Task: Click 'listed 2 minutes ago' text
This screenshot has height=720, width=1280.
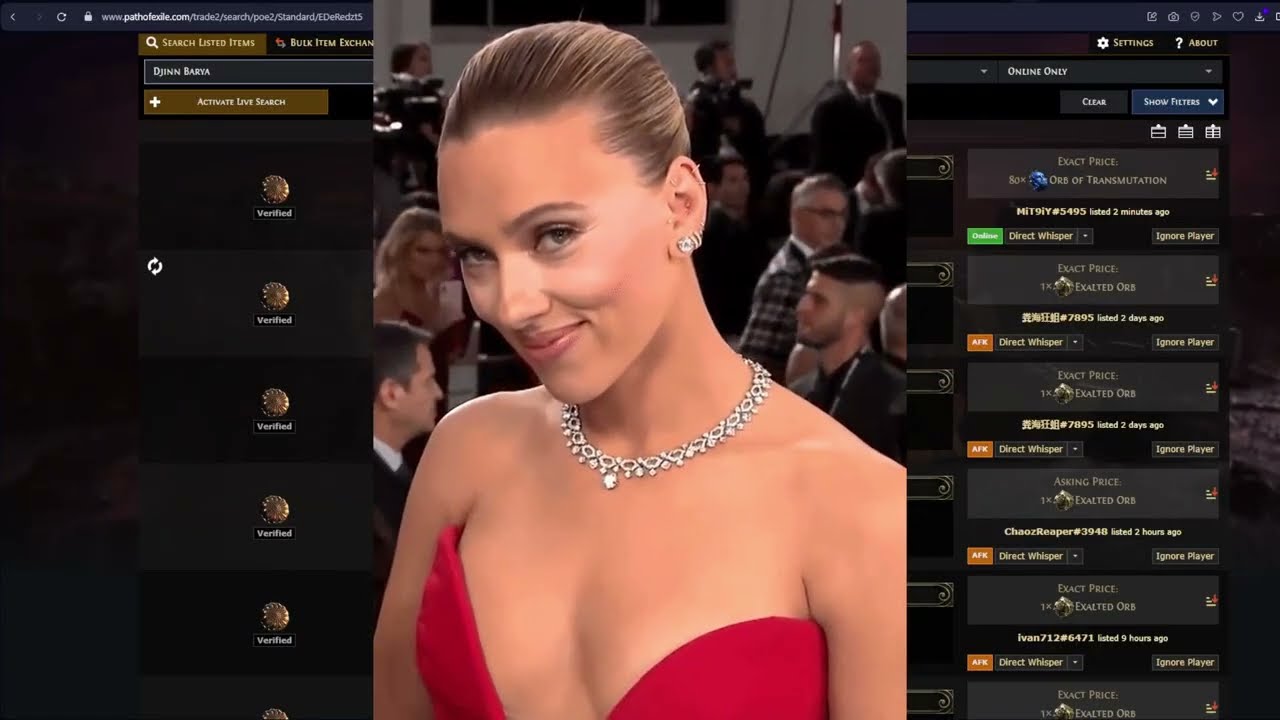Action: click(x=1129, y=212)
